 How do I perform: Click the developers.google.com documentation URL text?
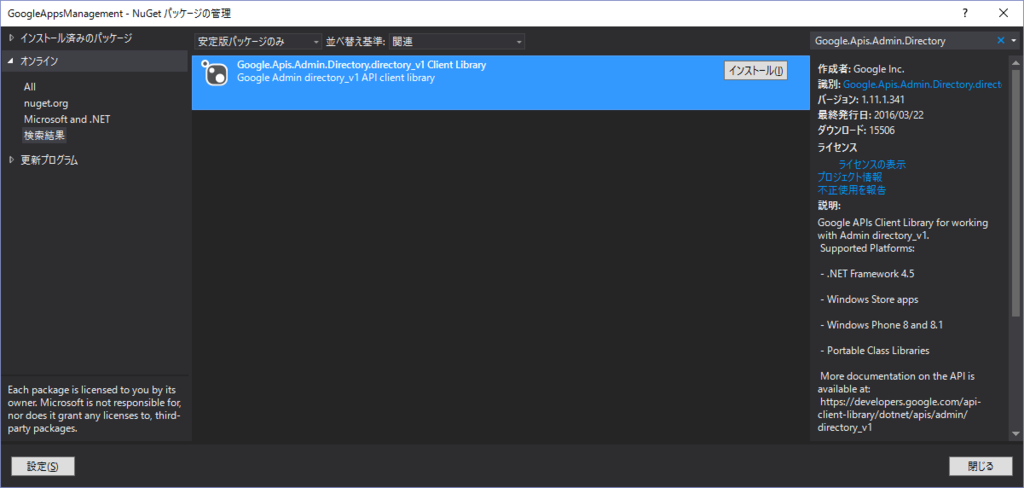click(x=901, y=415)
